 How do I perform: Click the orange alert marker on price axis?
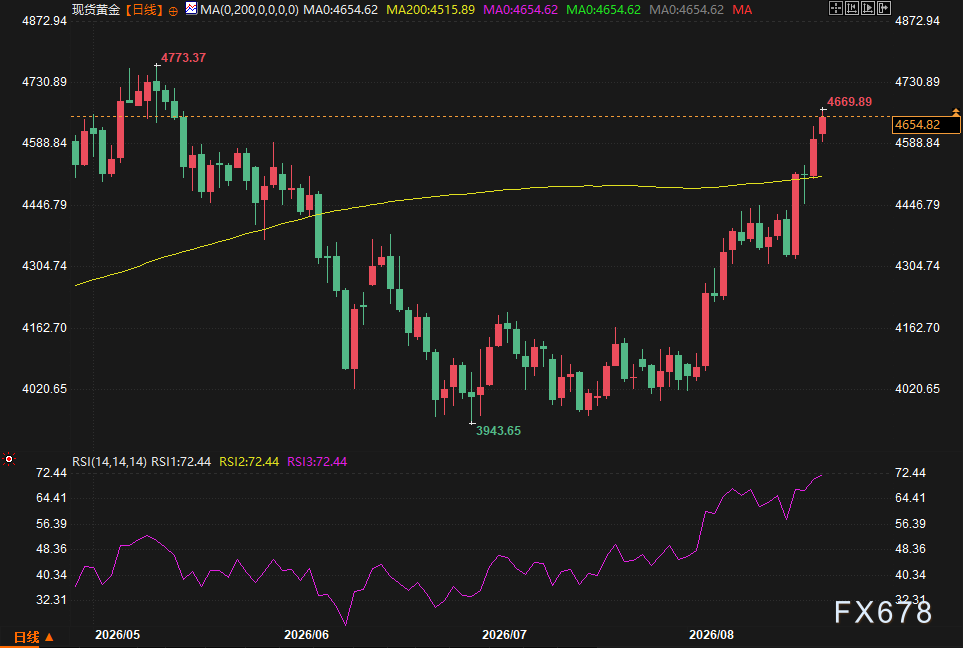[956, 112]
